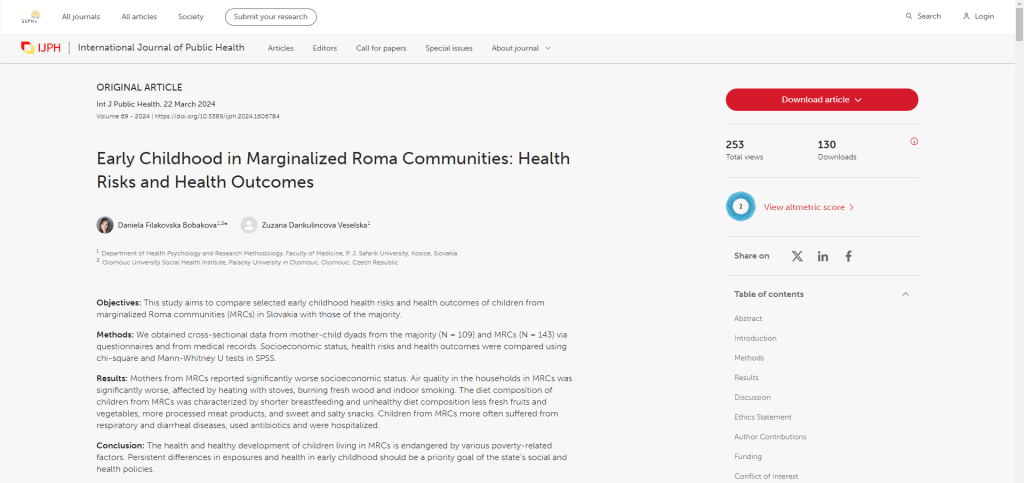This screenshot has height=483, width=1024.
Task: Collapse the Table of contents section
Action: point(905,294)
